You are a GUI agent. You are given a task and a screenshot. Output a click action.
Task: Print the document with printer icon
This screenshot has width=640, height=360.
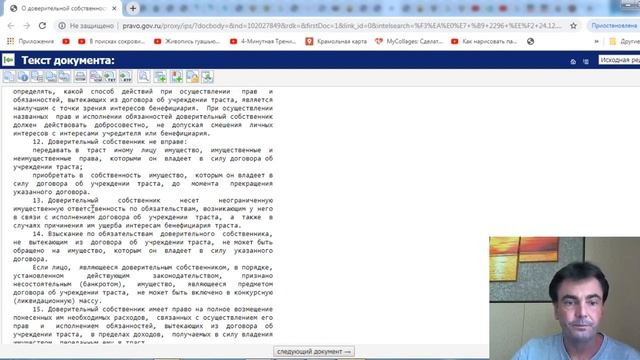pos(80,76)
